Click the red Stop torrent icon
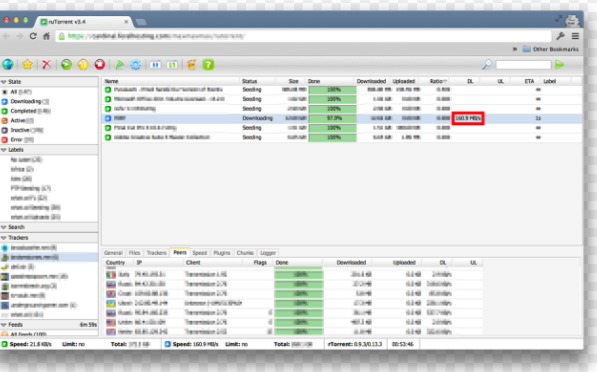 tap(100, 64)
